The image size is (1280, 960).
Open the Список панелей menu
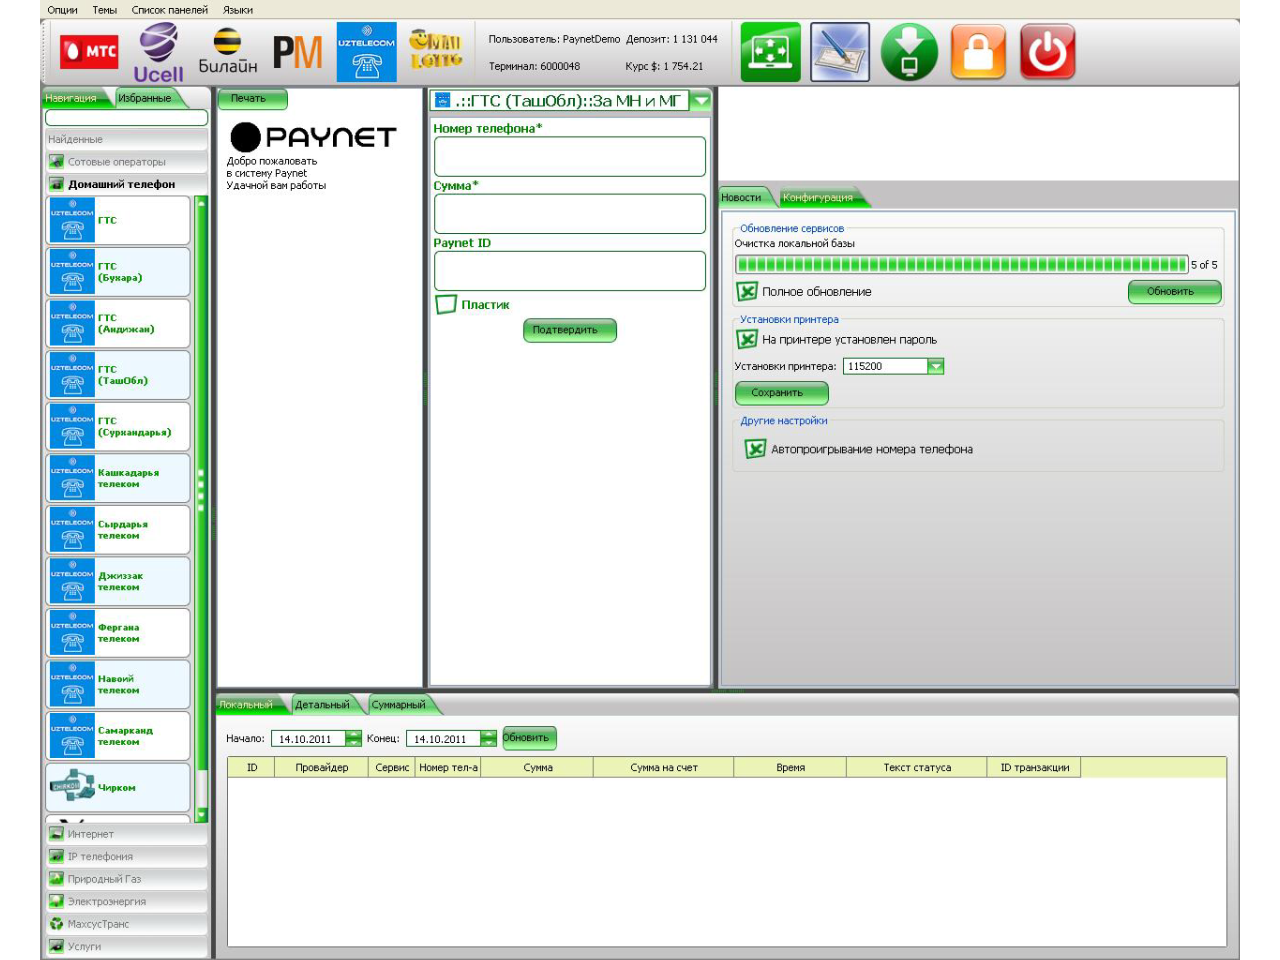pyautogui.click(x=170, y=10)
